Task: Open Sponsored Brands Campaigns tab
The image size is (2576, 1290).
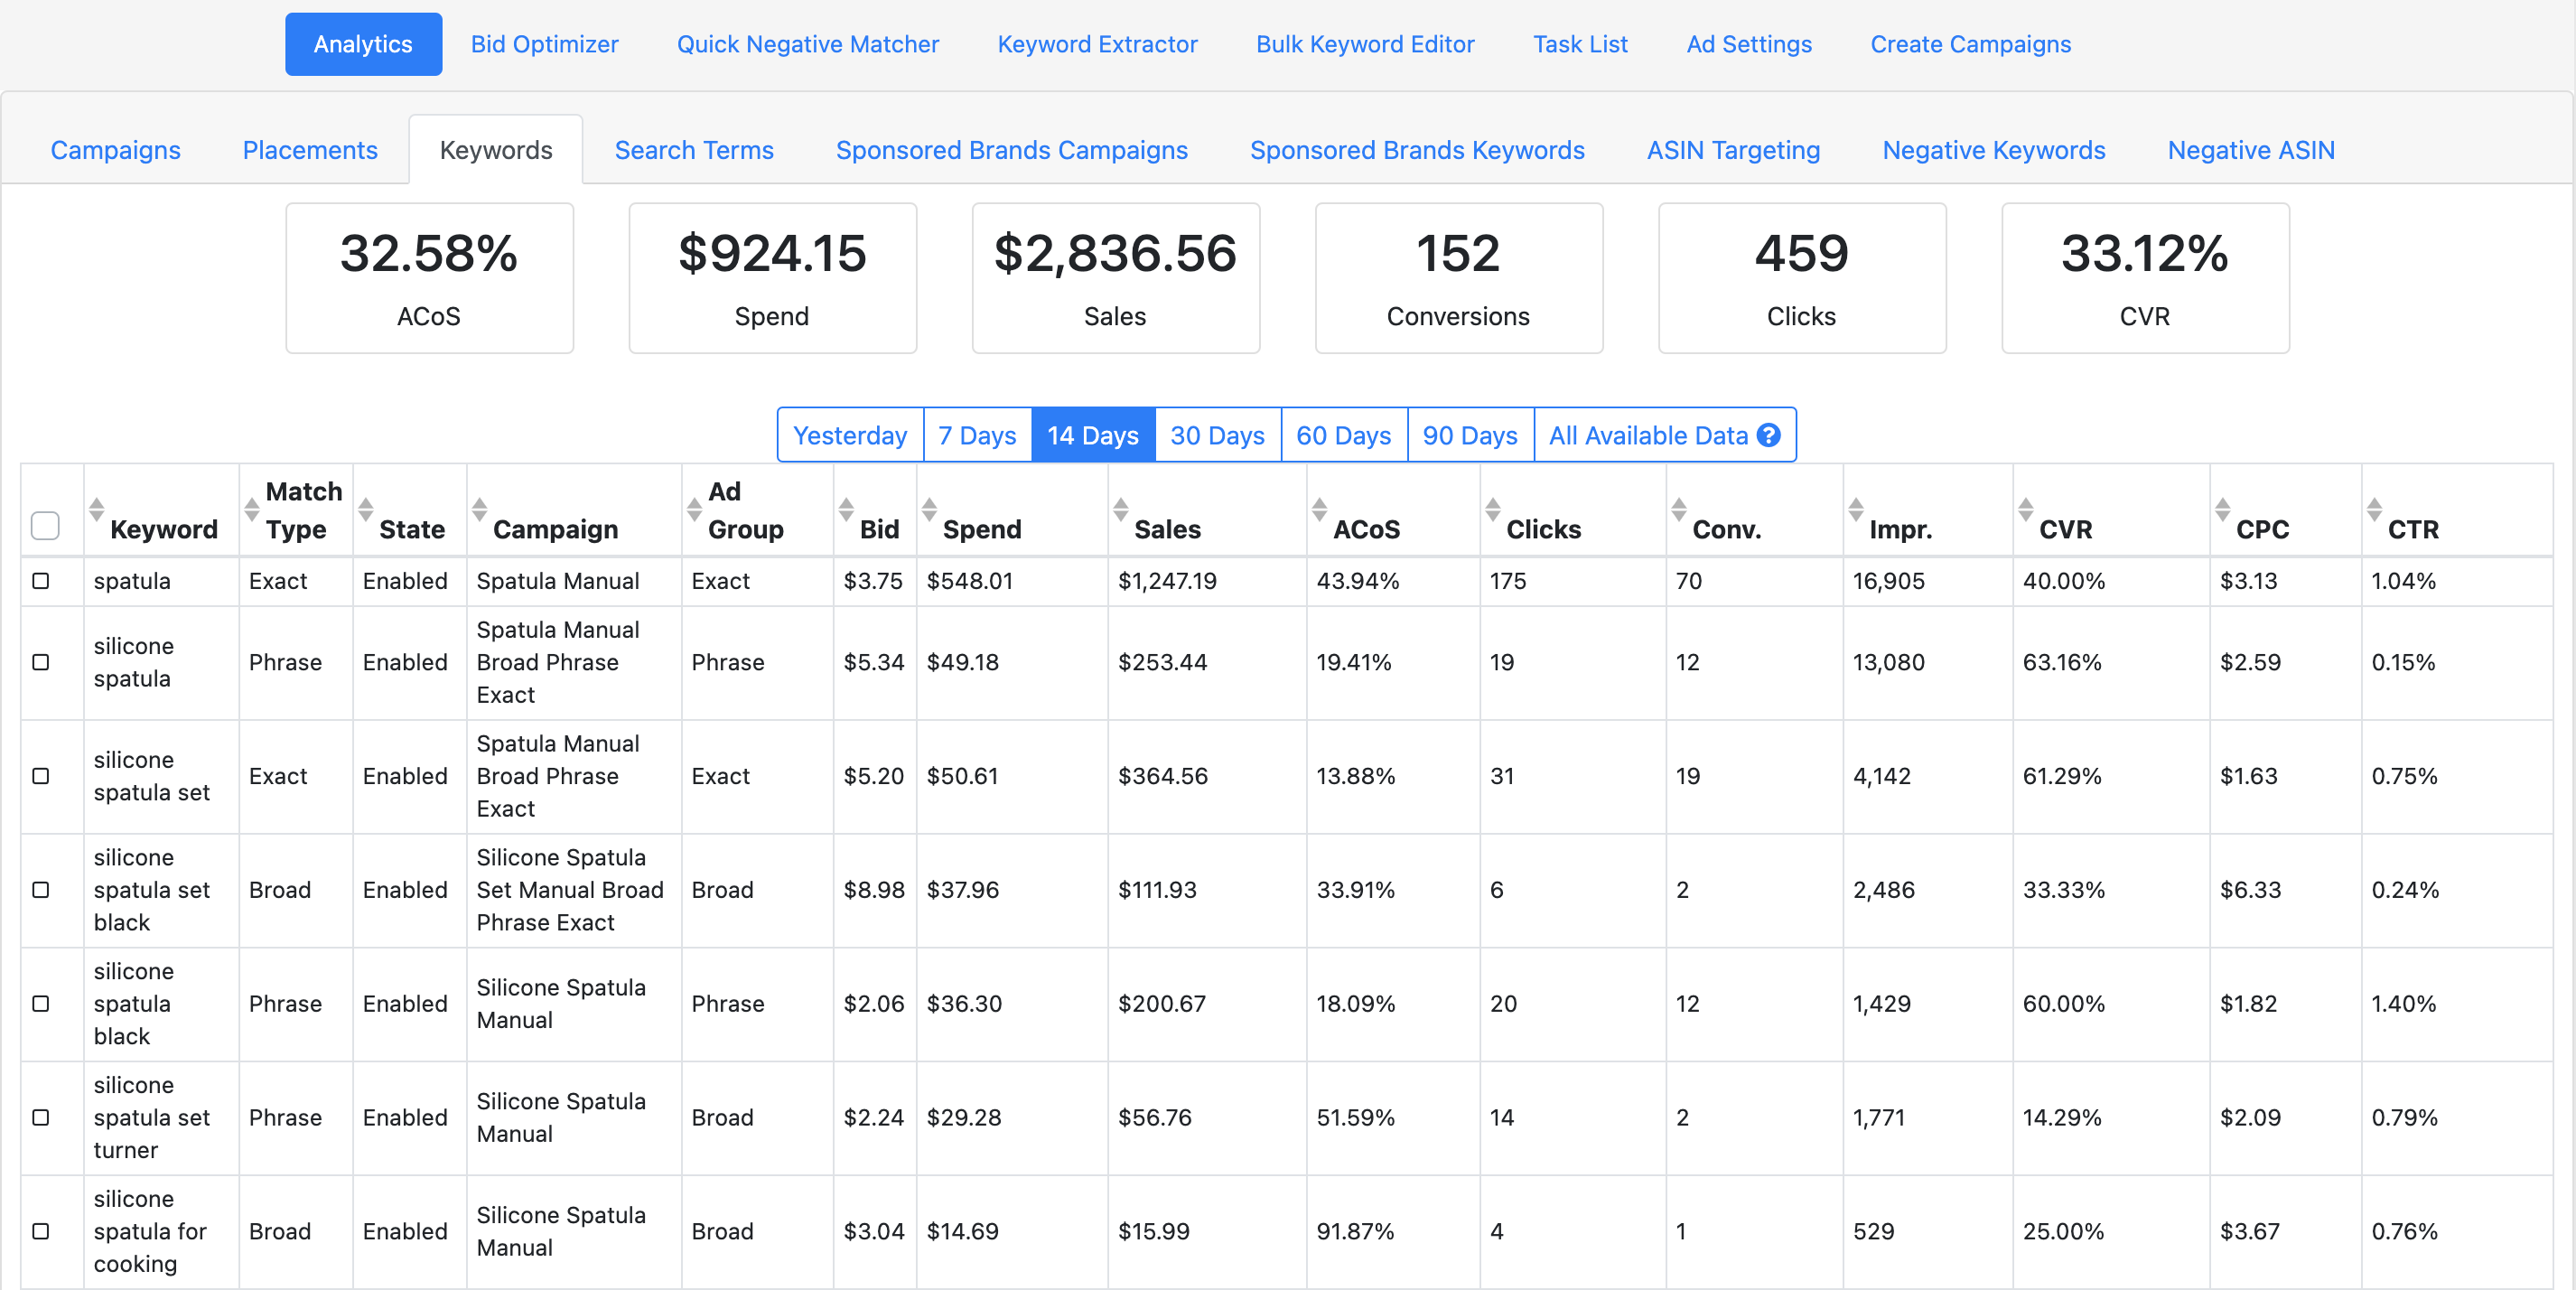Action: (x=1012, y=150)
